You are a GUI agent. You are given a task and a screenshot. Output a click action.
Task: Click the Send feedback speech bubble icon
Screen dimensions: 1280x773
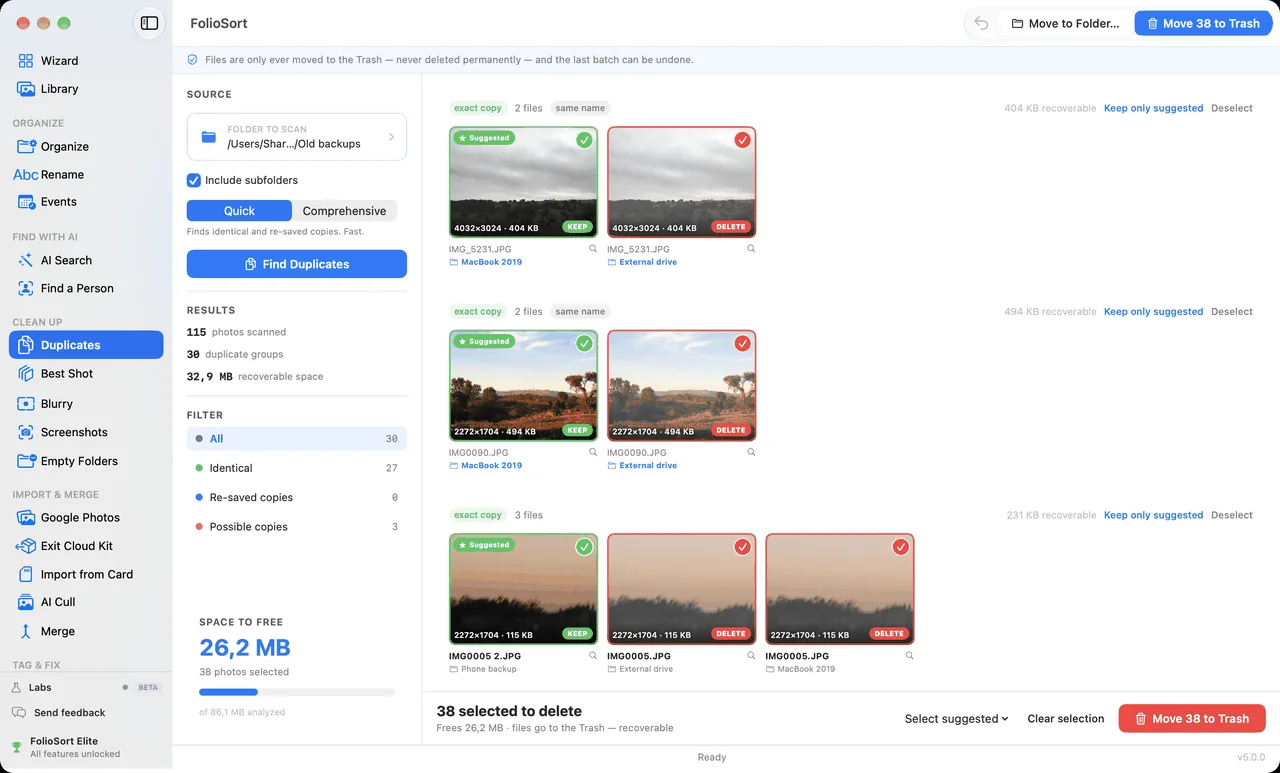coord(18,713)
